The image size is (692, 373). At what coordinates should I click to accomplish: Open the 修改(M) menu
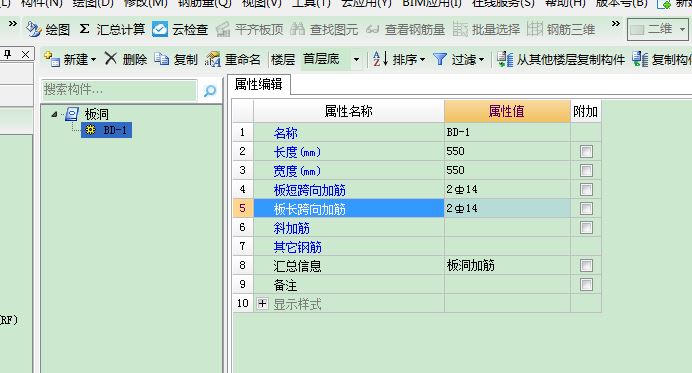point(146,4)
